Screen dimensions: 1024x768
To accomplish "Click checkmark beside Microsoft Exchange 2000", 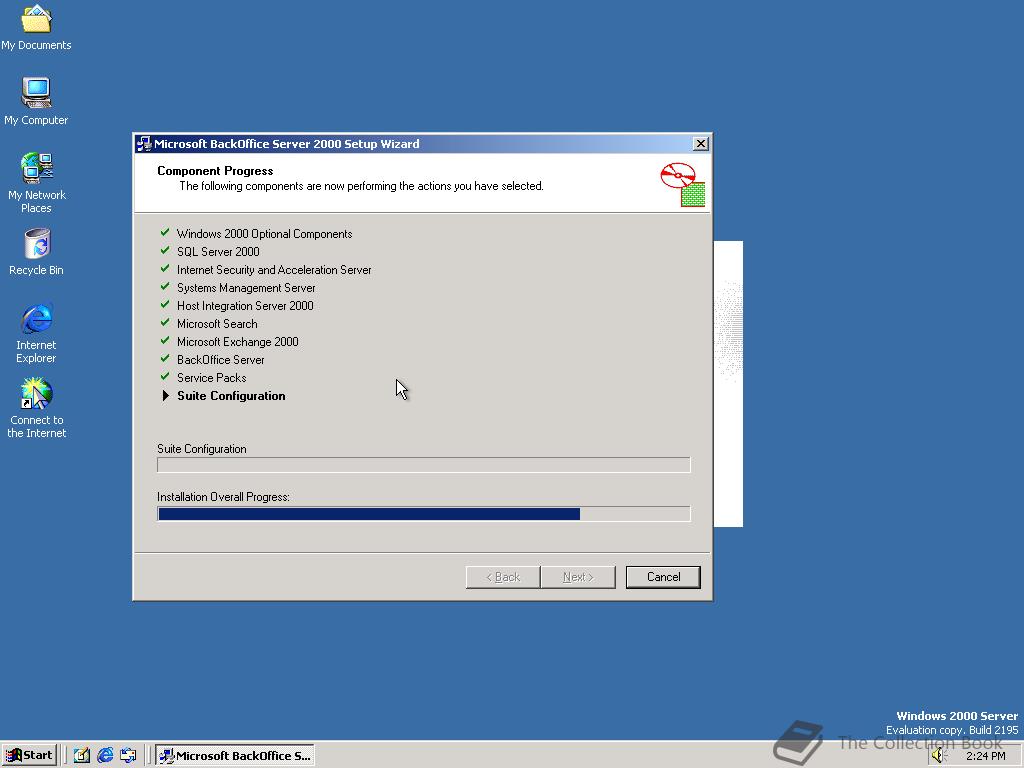I will pyautogui.click(x=165, y=340).
